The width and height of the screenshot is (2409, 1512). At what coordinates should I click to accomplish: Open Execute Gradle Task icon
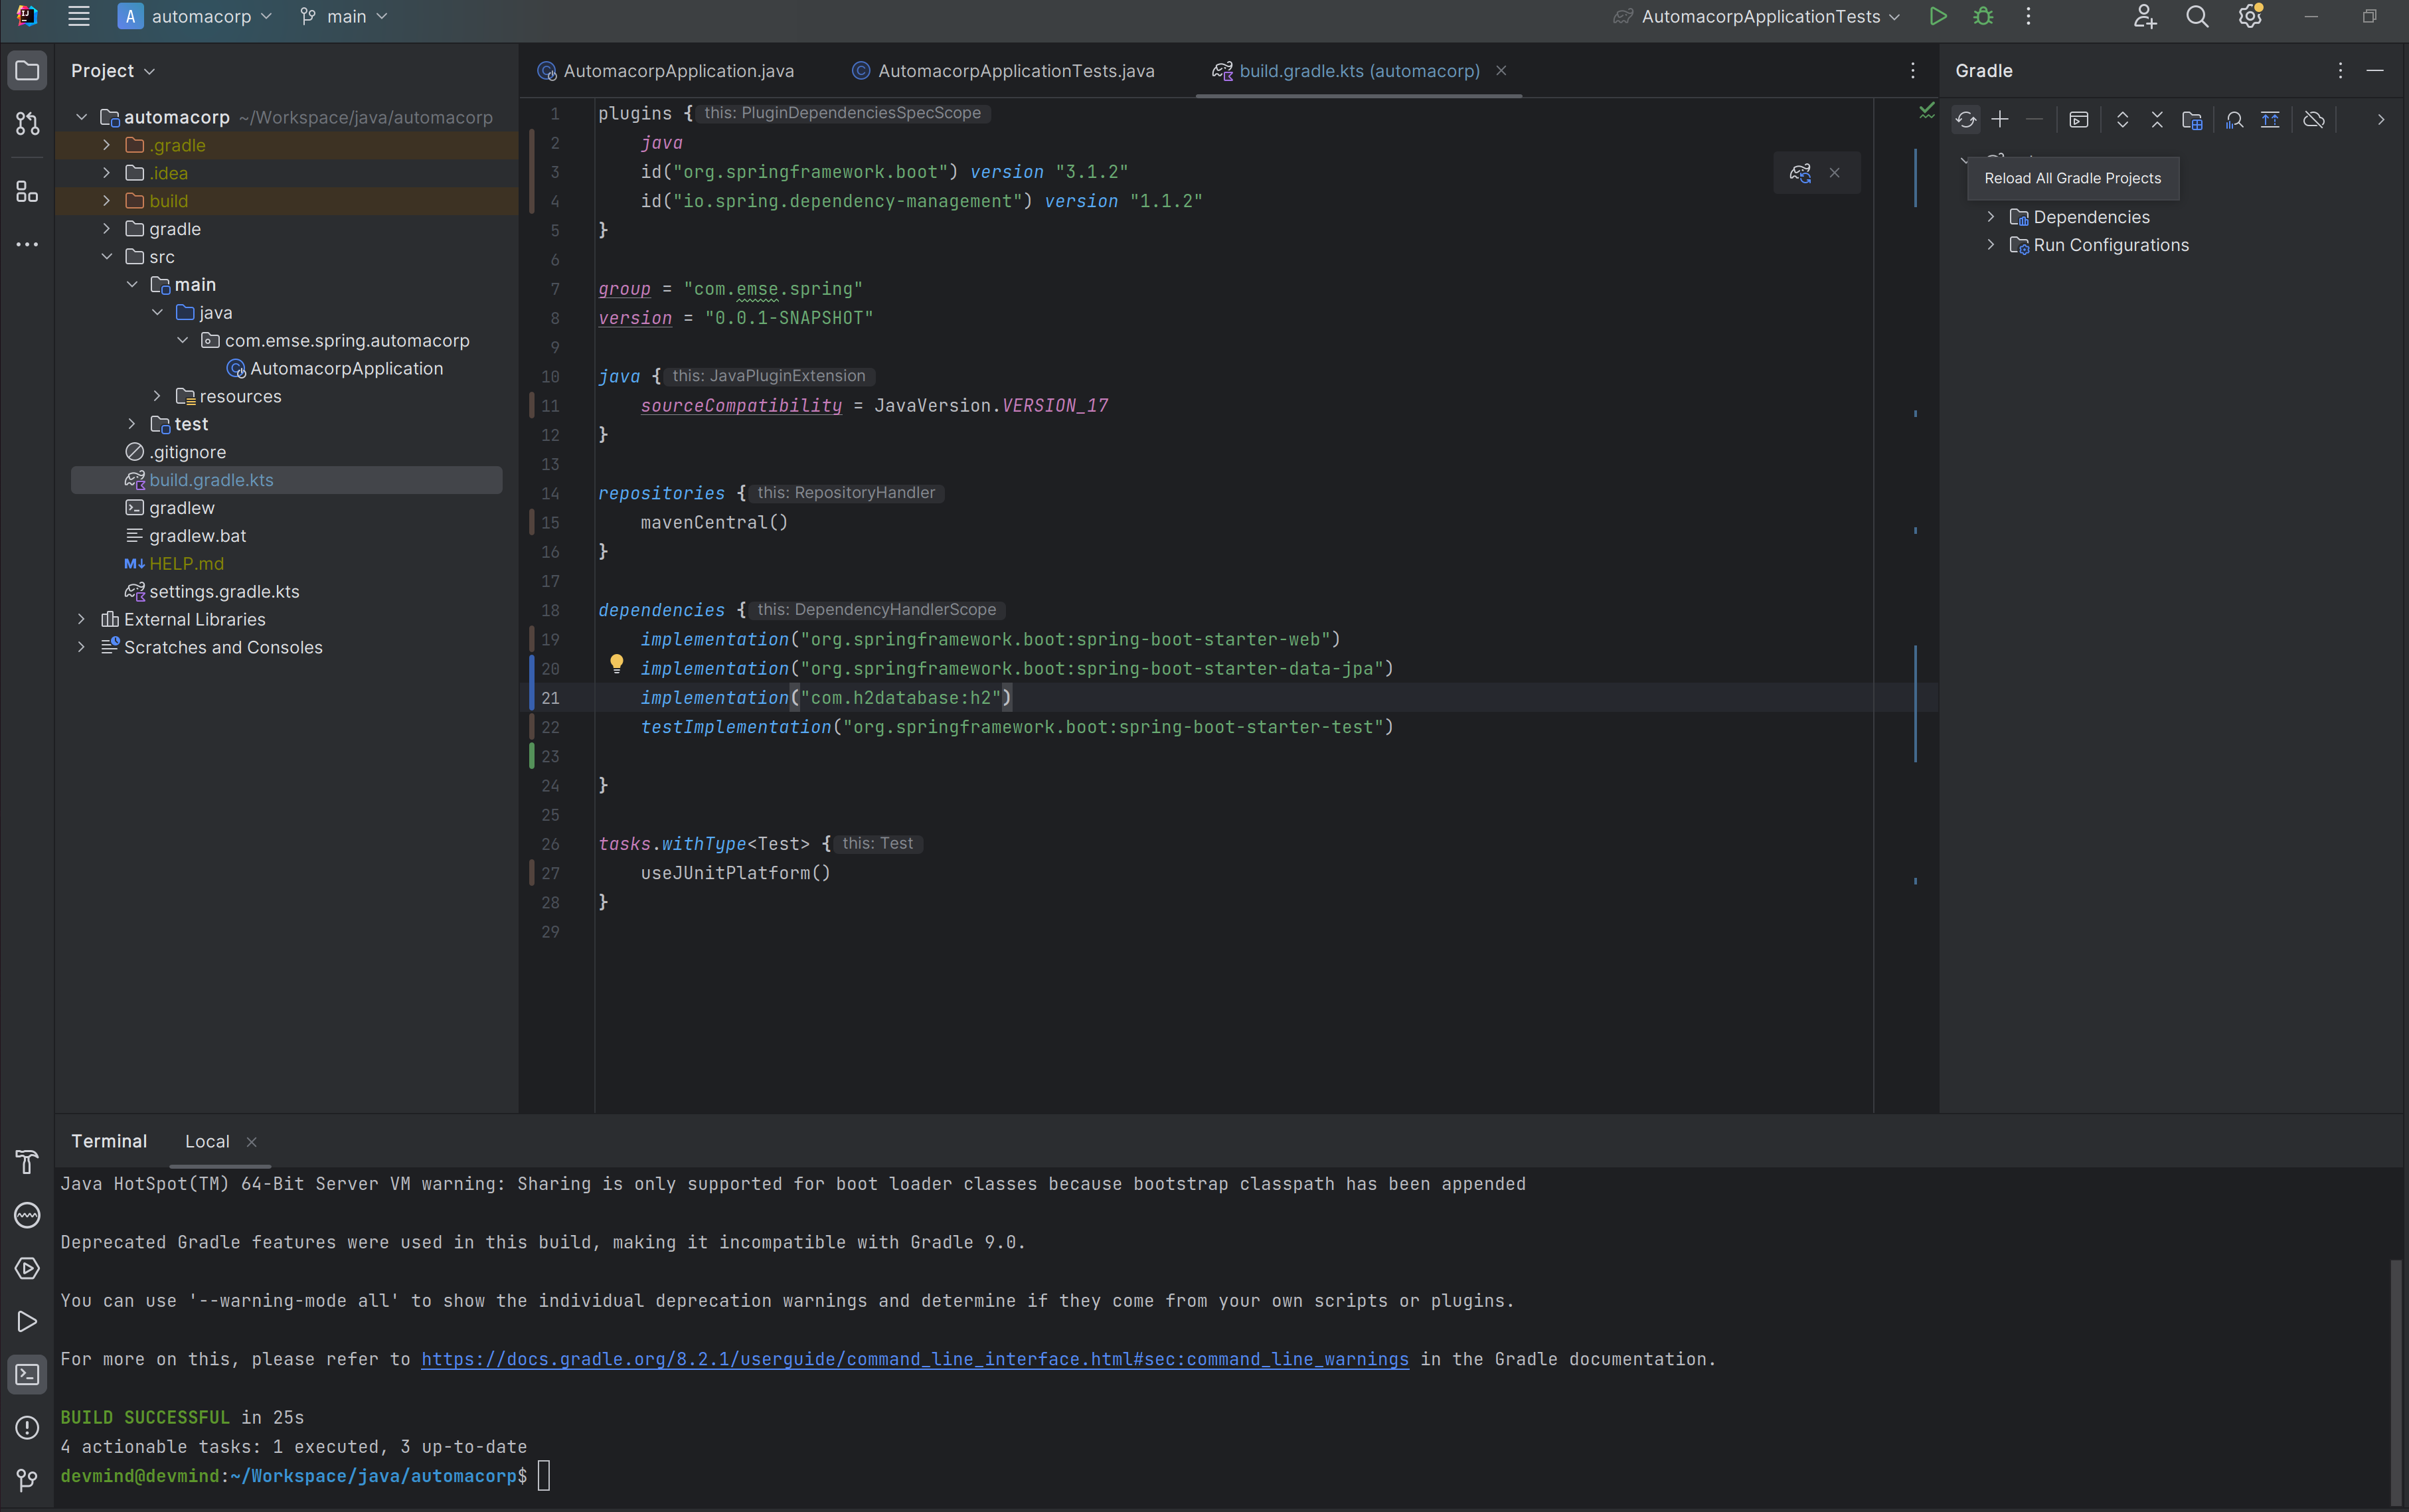(2079, 120)
